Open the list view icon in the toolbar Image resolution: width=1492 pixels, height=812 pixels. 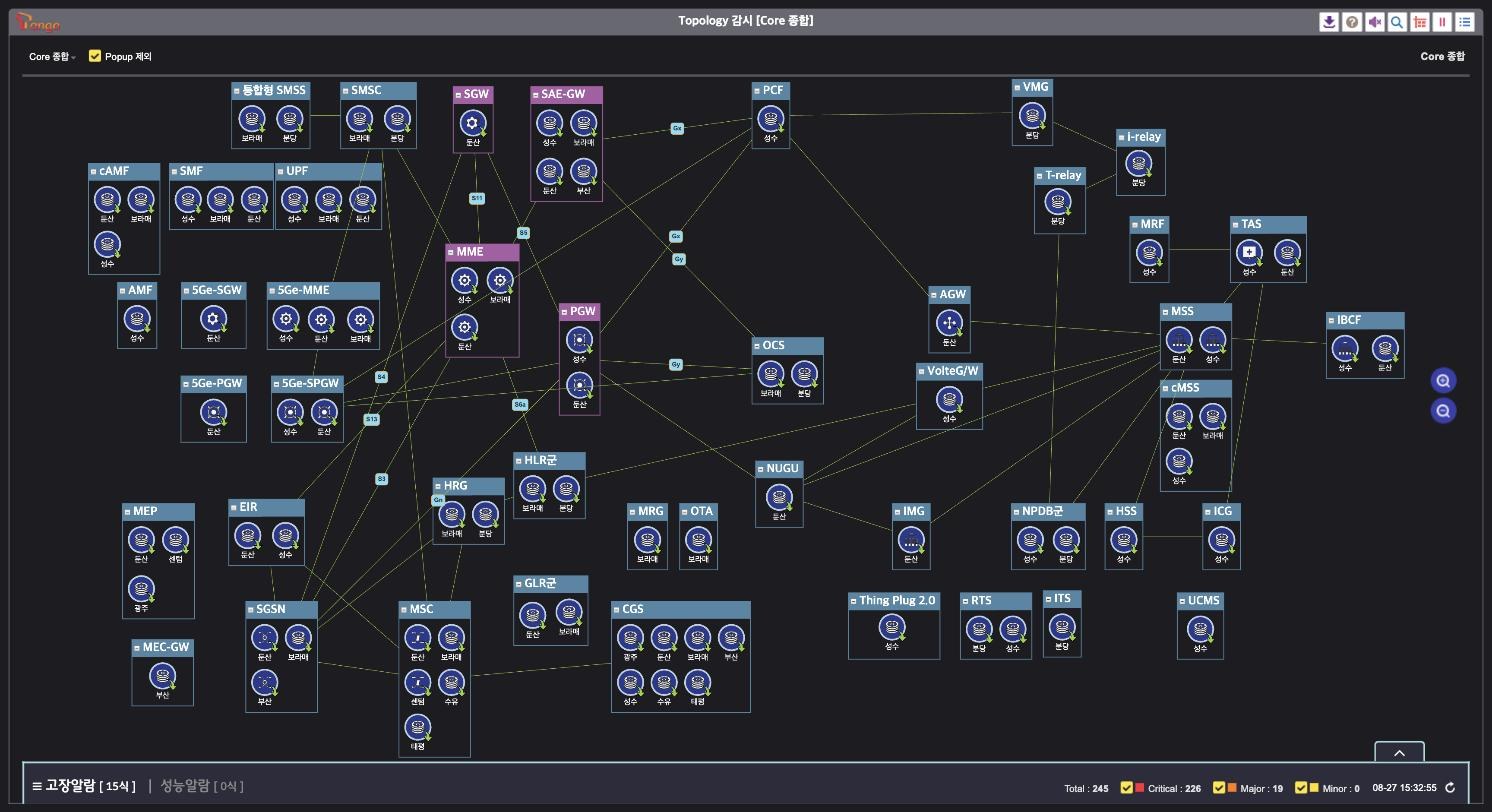coord(1465,22)
